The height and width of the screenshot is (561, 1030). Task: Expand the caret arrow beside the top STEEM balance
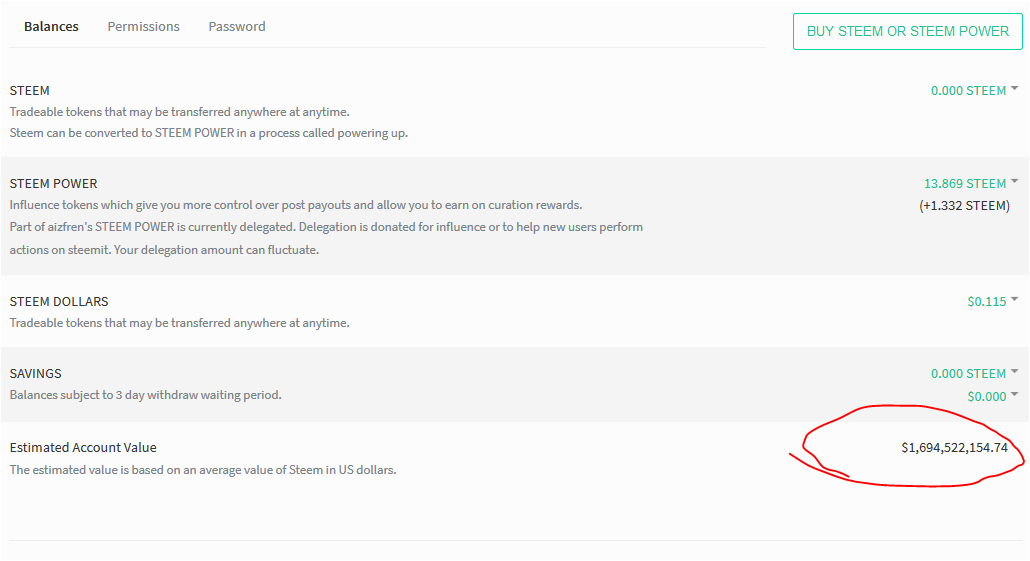pos(1015,90)
